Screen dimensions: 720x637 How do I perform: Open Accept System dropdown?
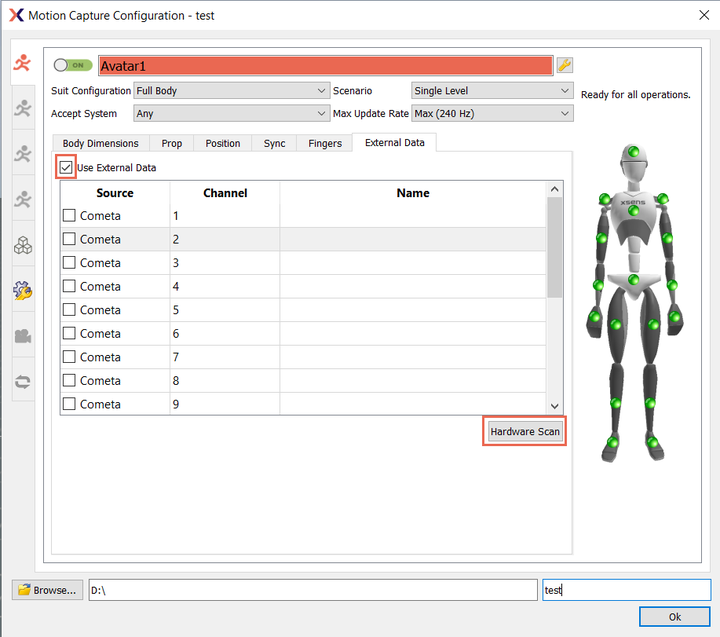(x=231, y=113)
